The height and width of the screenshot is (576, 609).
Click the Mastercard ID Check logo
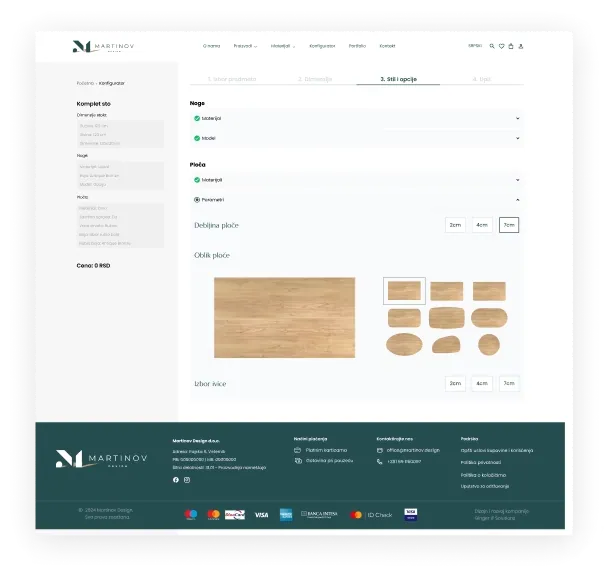pyautogui.click(x=371, y=515)
